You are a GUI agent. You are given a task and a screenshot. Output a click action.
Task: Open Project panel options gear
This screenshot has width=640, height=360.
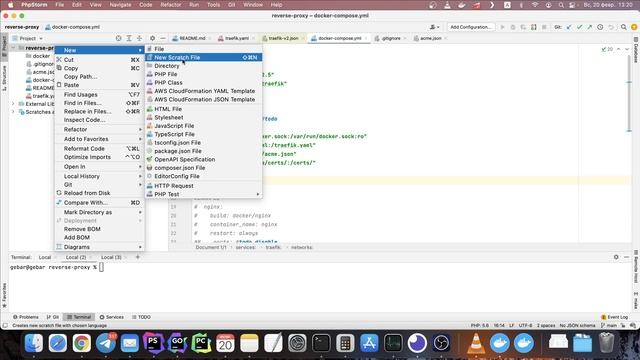152,38
